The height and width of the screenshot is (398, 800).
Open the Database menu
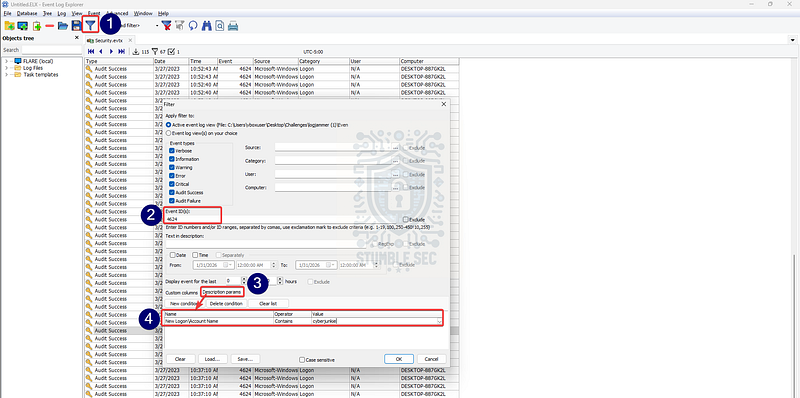(x=27, y=13)
